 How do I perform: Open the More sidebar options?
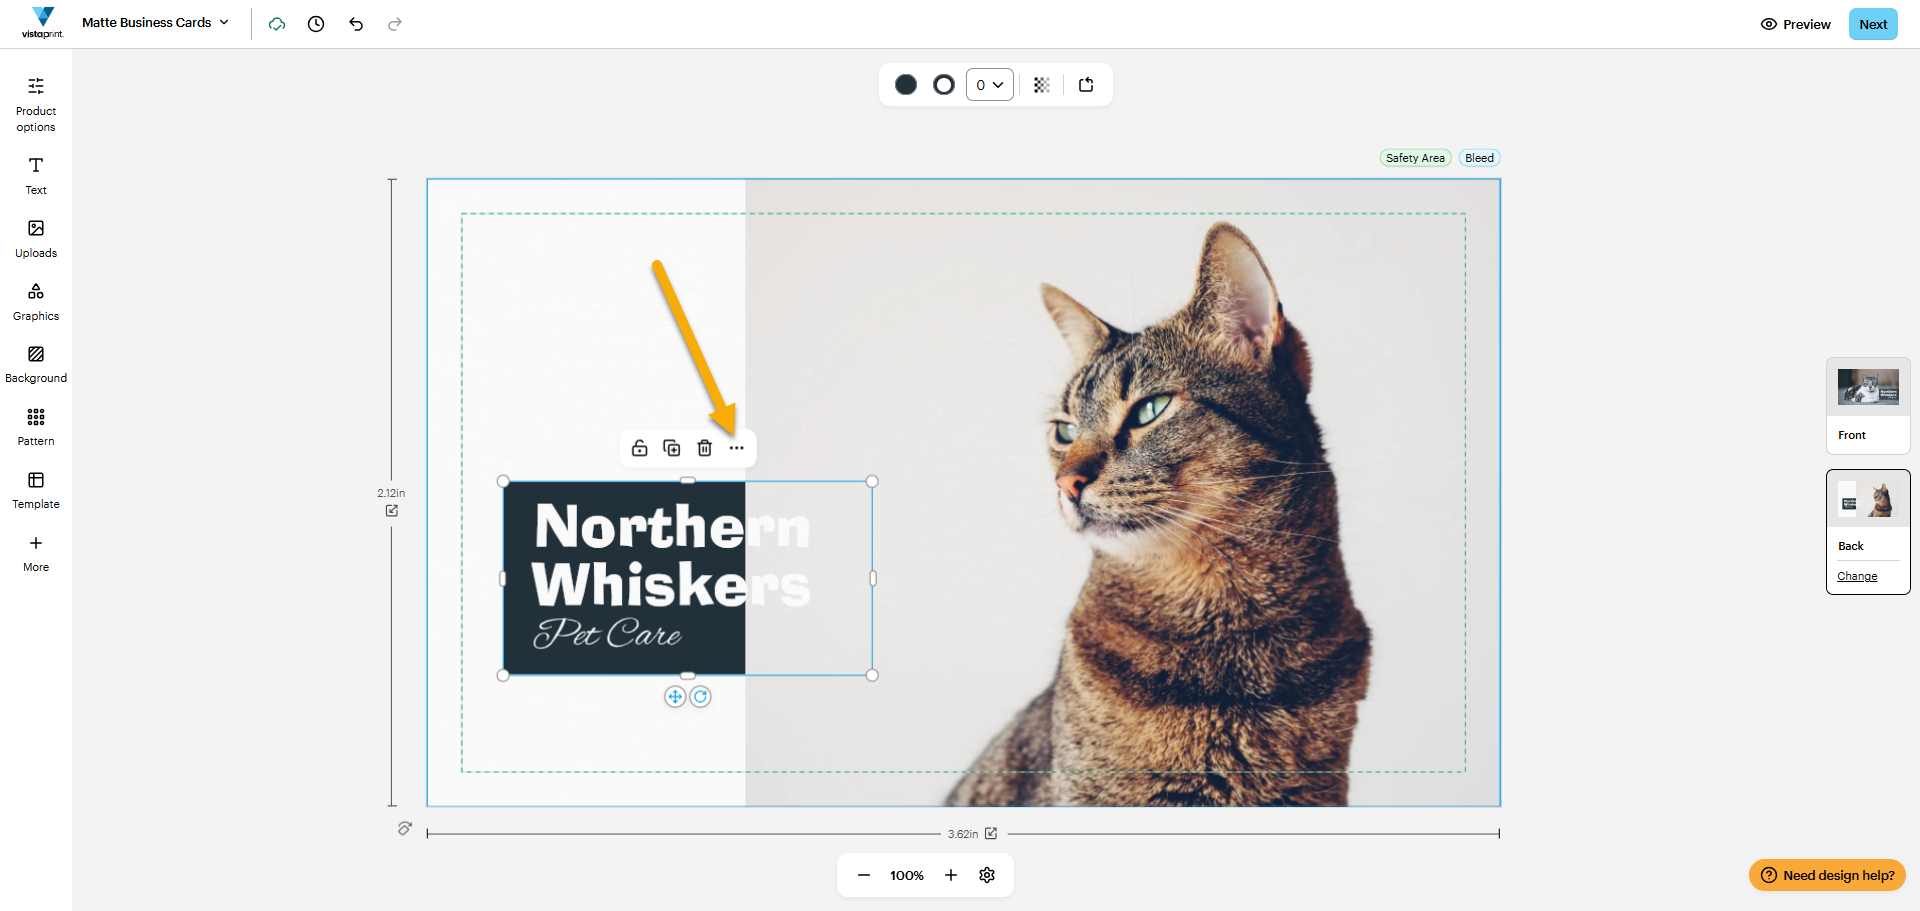coord(36,553)
